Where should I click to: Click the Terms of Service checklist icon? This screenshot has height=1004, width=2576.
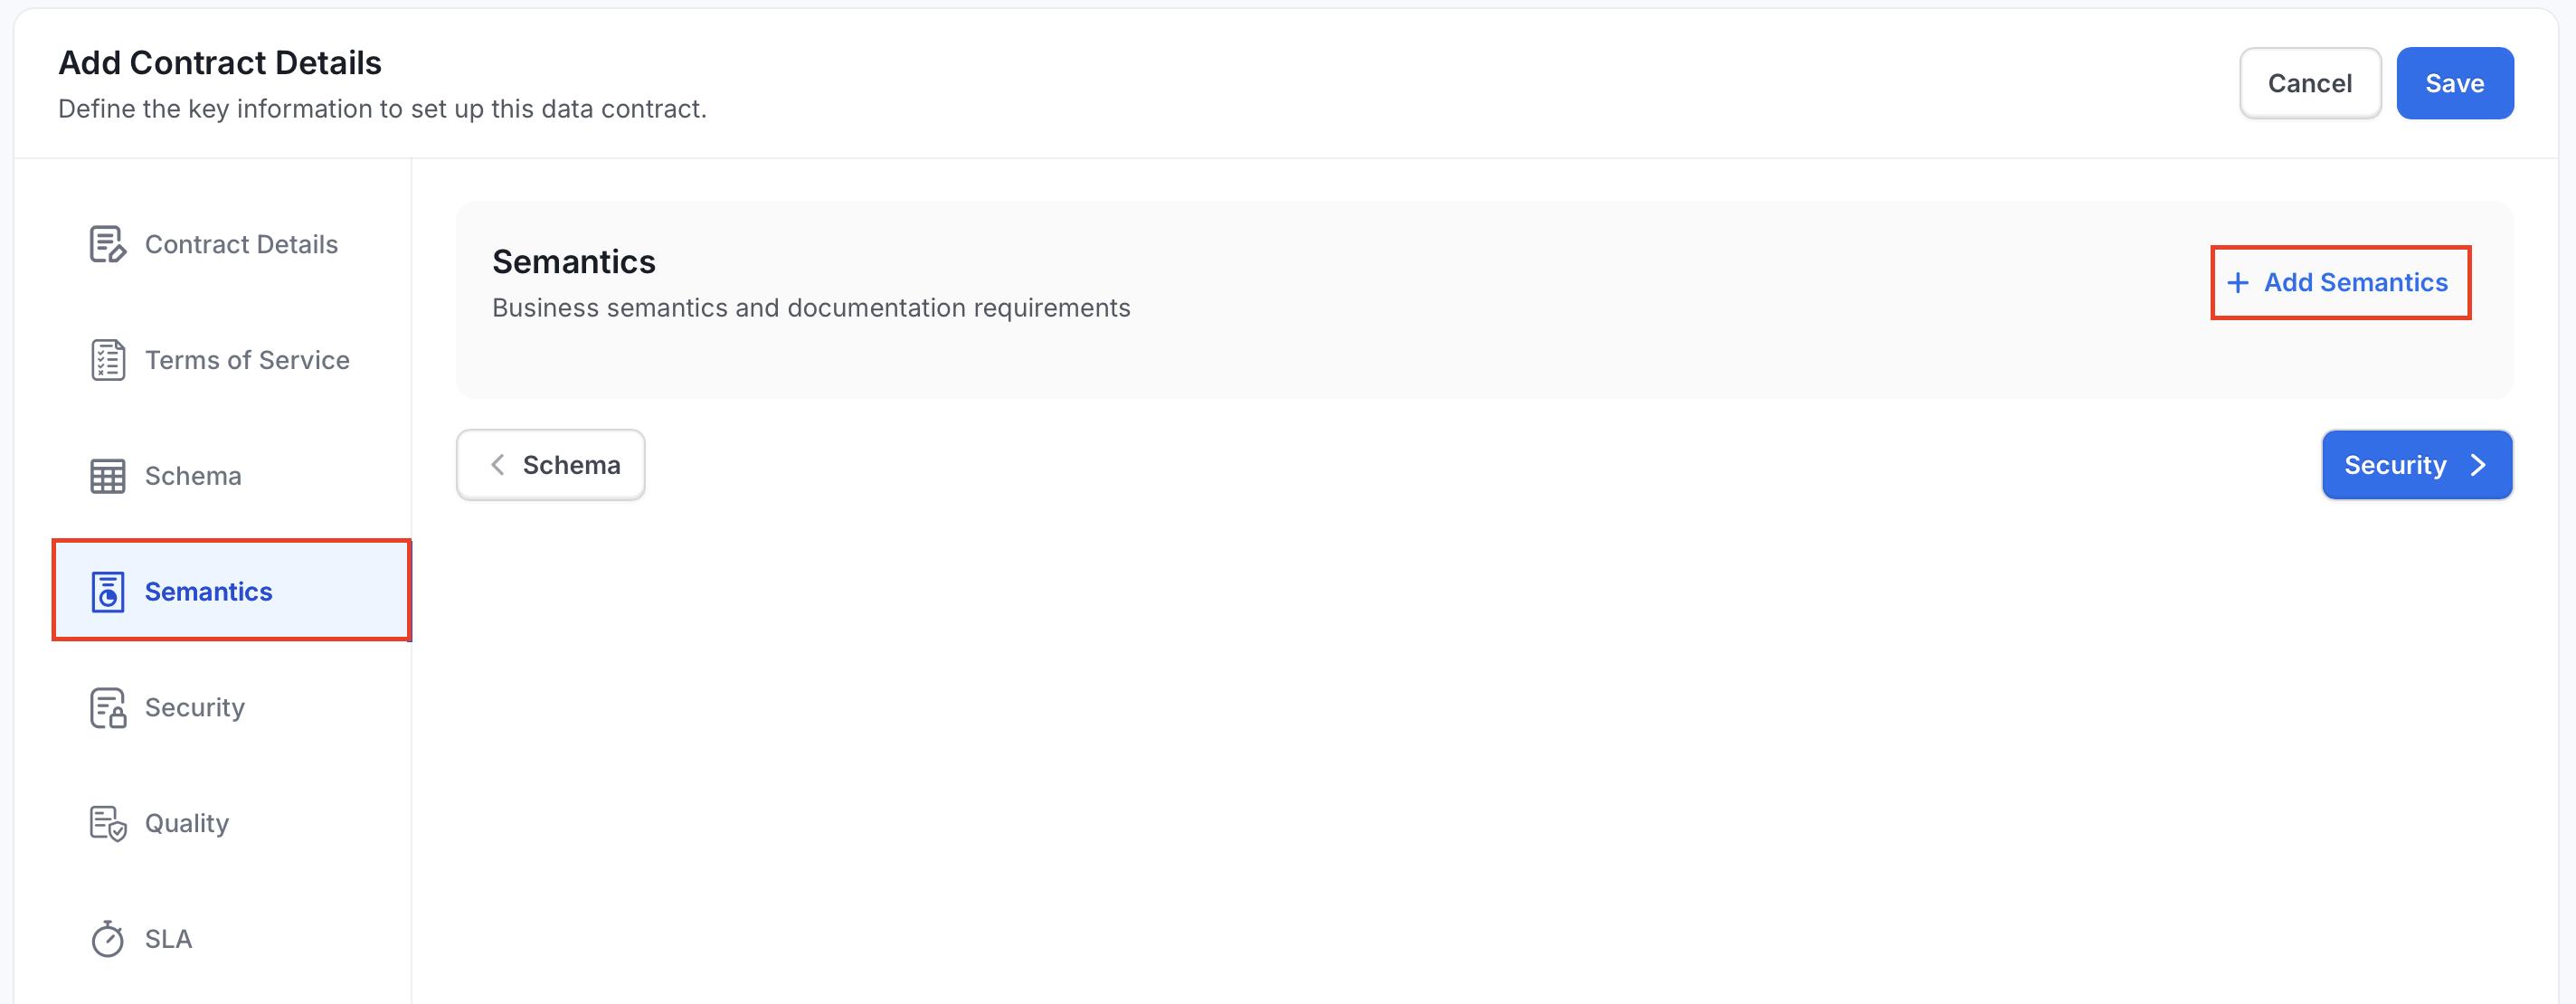pos(108,360)
